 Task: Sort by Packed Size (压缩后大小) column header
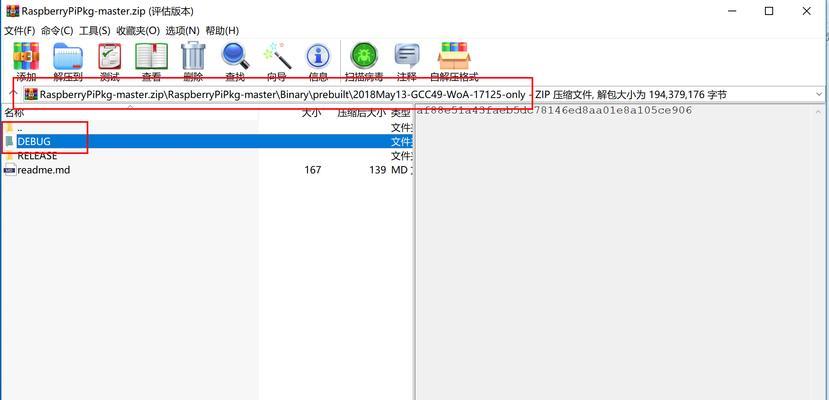pyautogui.click(x=362, y=113)
